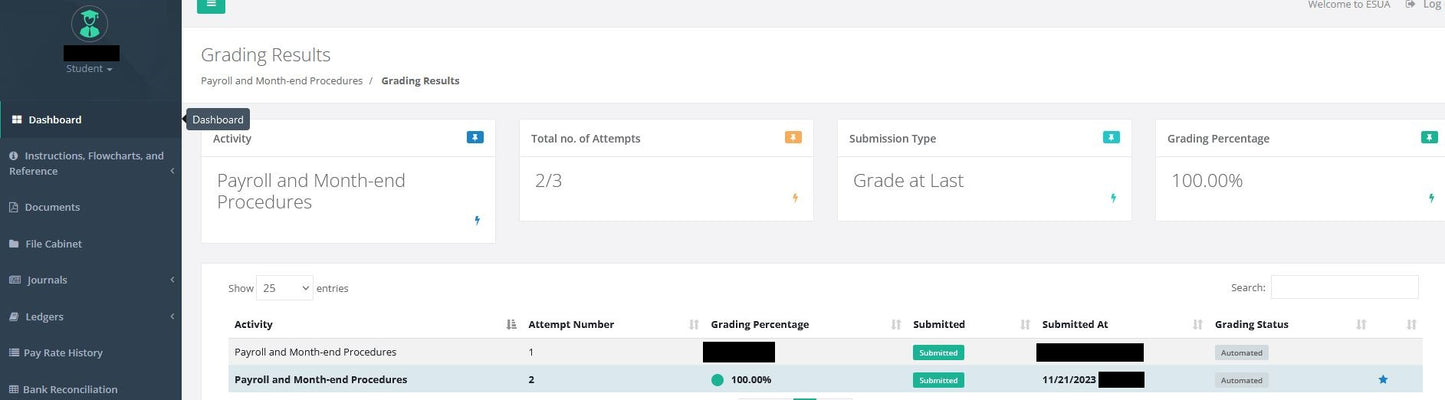This screenshot has width=1445, height=400.
Task: Click the teal pin on Submission Type card
Action: pyautogui.click(x=1111, y=137)
